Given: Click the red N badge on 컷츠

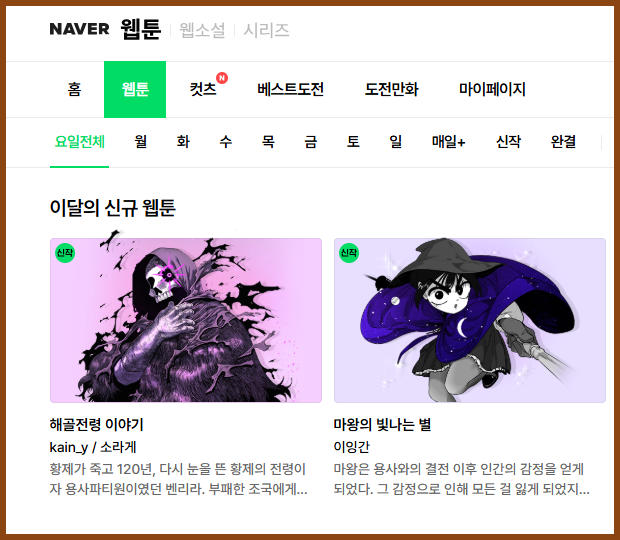Looking at the screenshot, I should [x=222, y=78].
